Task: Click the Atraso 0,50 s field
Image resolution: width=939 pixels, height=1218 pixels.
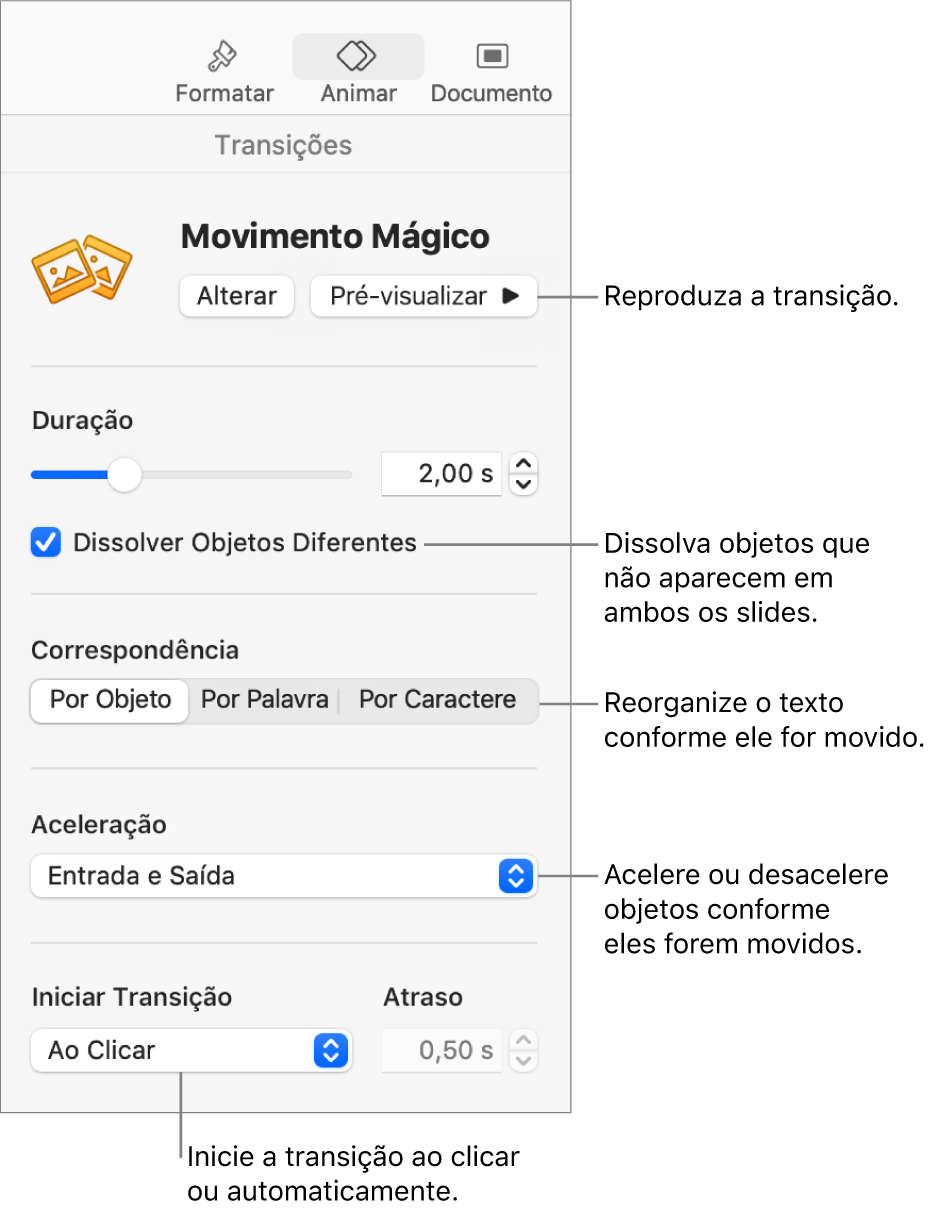Action: (x=441, y=1051)
